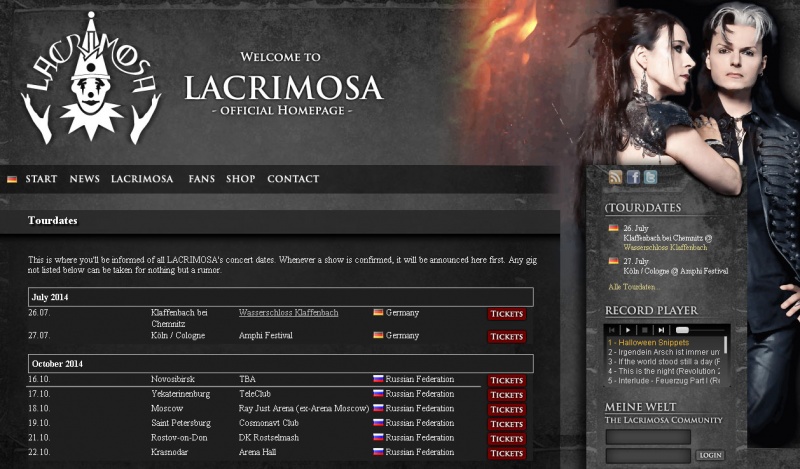Skip to previous track in record player
This screenshot has width=800, height=469.
click(x=612, y=330)
